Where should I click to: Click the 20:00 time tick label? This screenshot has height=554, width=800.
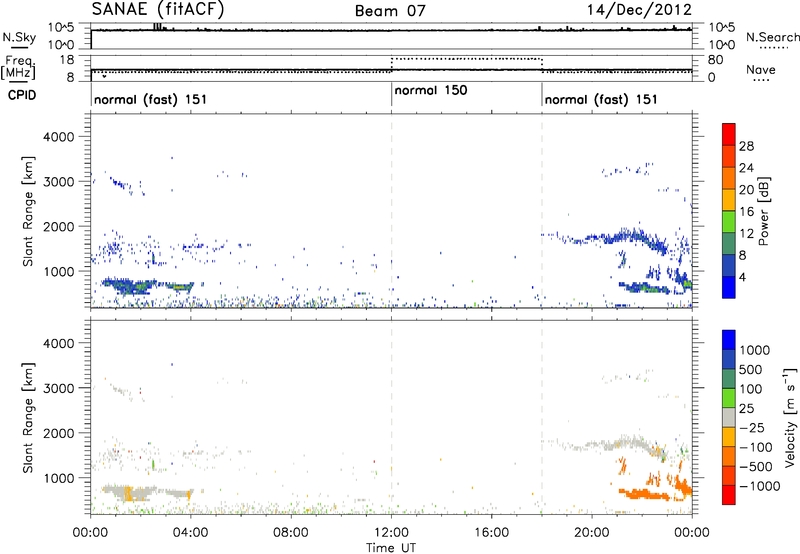[x=591, y=533]
